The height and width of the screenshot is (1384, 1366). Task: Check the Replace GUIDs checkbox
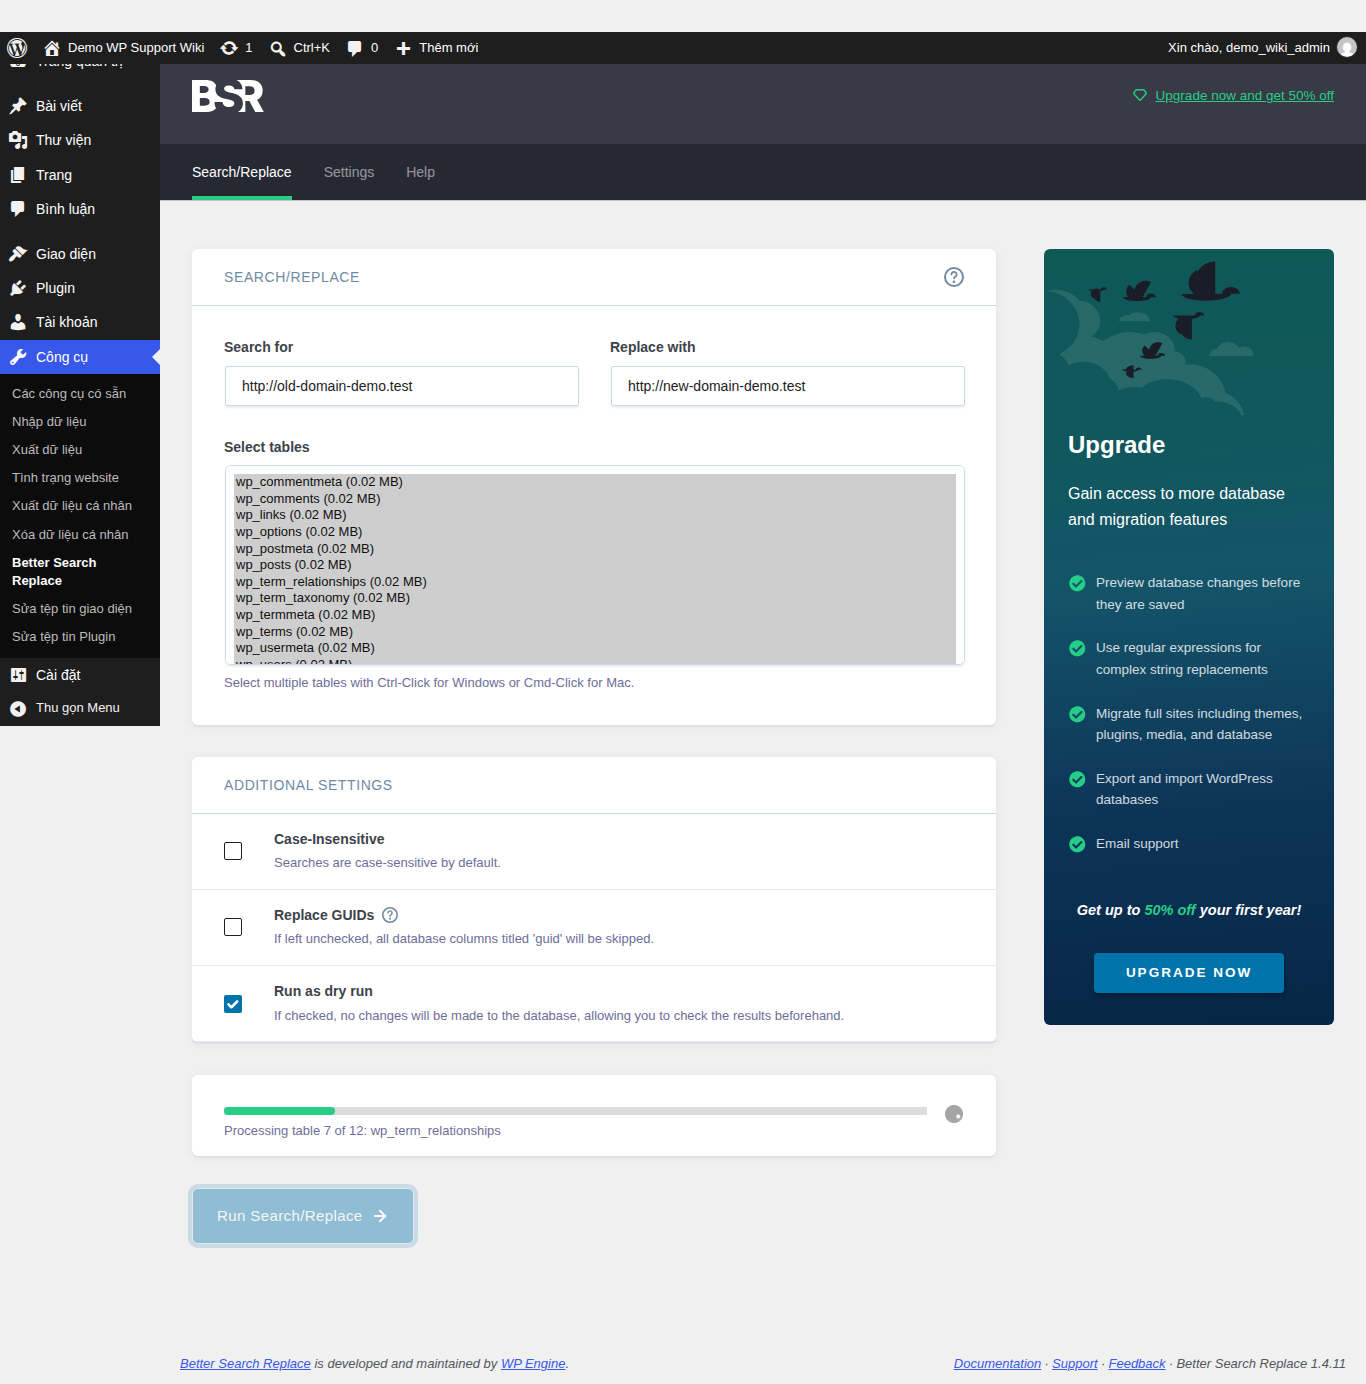[233, 927]
